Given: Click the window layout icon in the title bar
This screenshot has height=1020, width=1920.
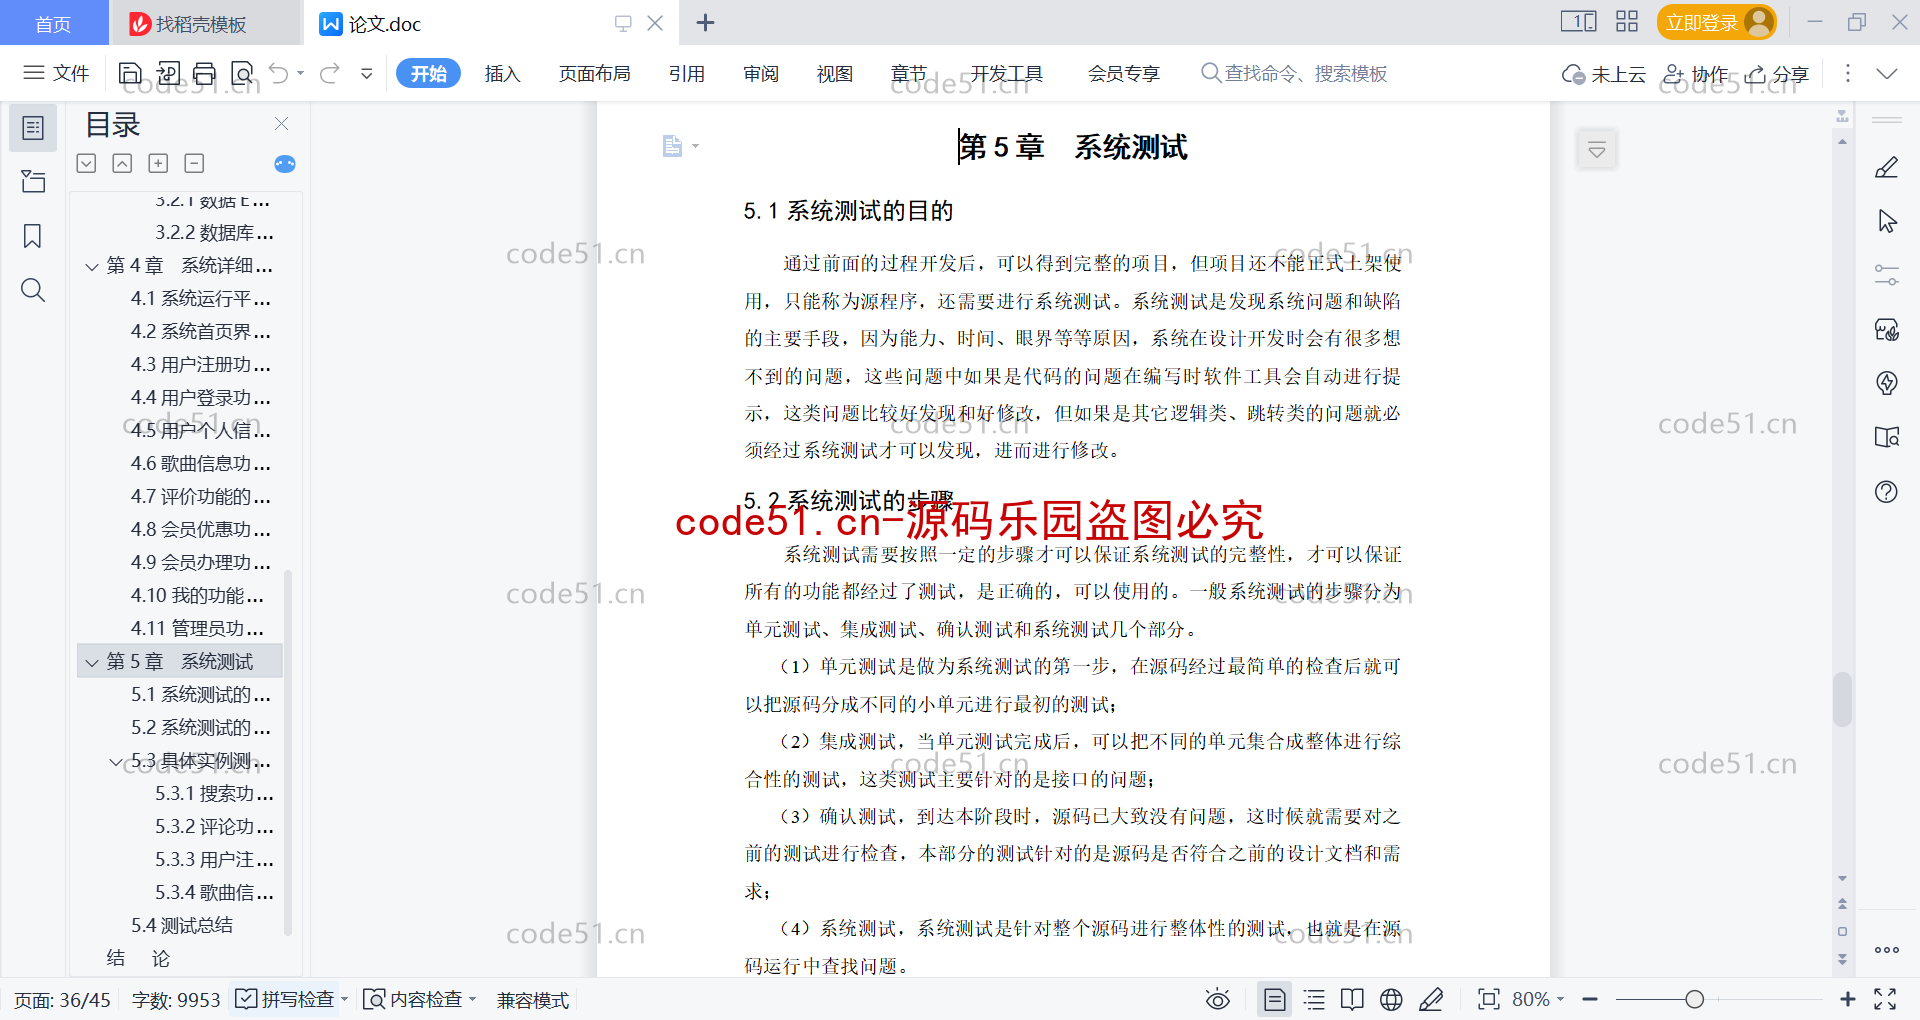Looking at the screenshot, I should [1579, 22].
